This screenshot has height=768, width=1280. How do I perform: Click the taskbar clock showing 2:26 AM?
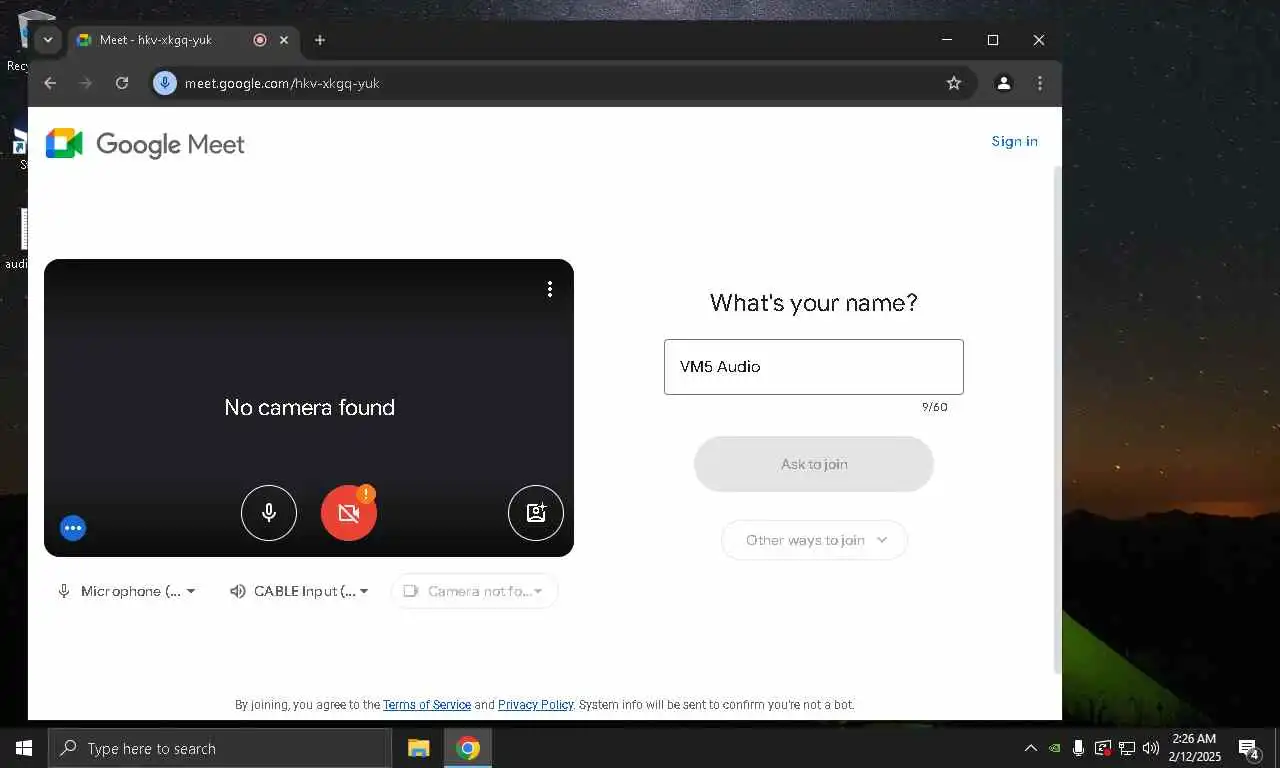tap(1194, 748)
